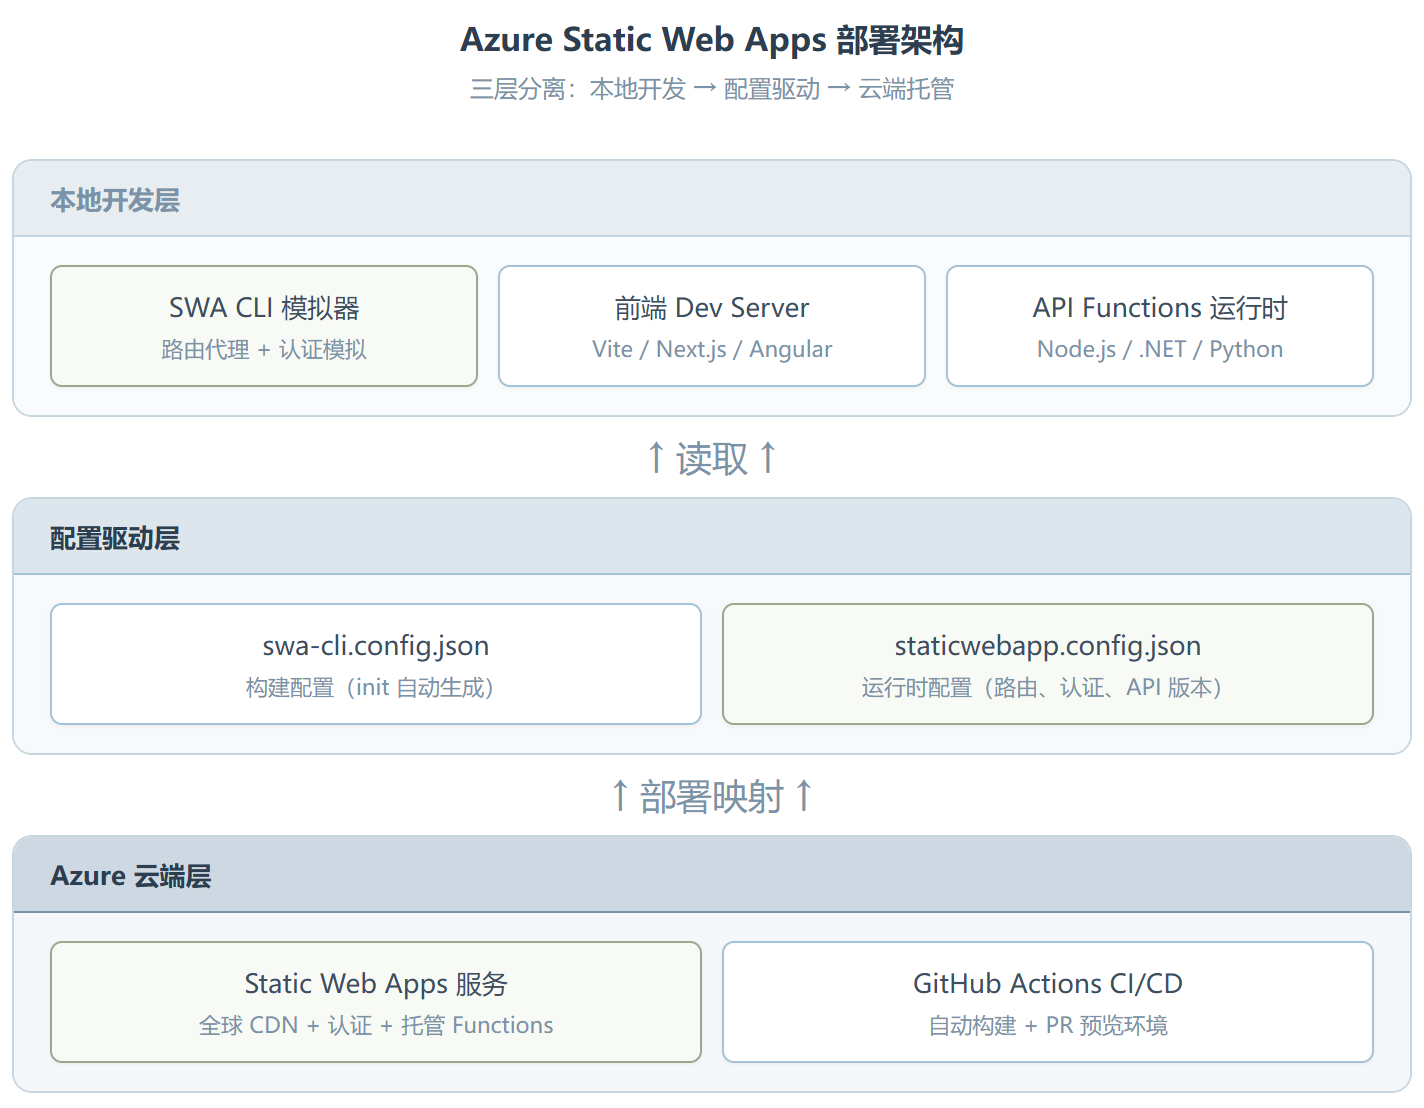The image size is (1424, 1108).
Task: Click the Static Web Apps 服务 card
Action: pos(376,1002)
